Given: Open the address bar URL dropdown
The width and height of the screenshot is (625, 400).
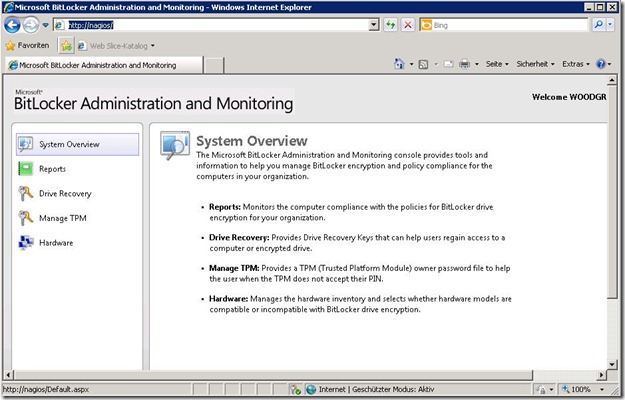Looking at the screenshot, I should 373,23.
